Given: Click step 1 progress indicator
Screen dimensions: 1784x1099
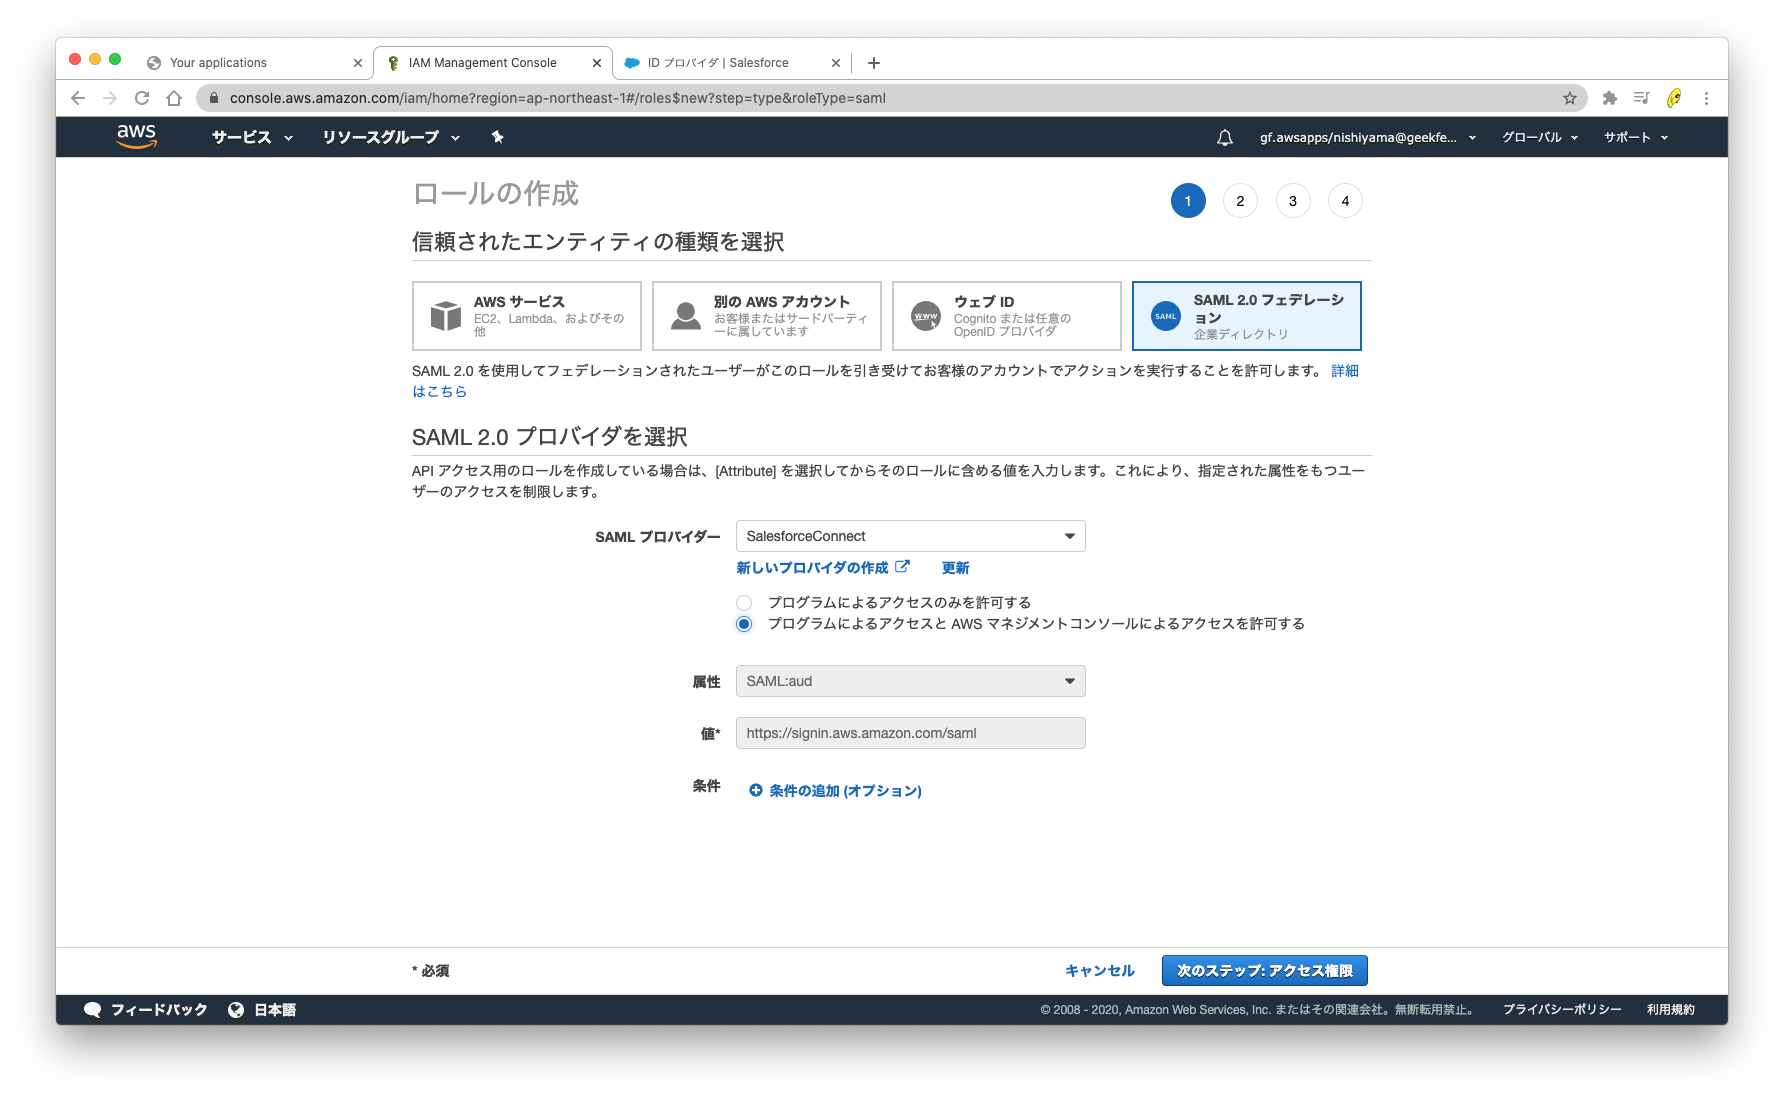Looking at the screenshot, I should pyautogui.click(x=1188, y=201).
